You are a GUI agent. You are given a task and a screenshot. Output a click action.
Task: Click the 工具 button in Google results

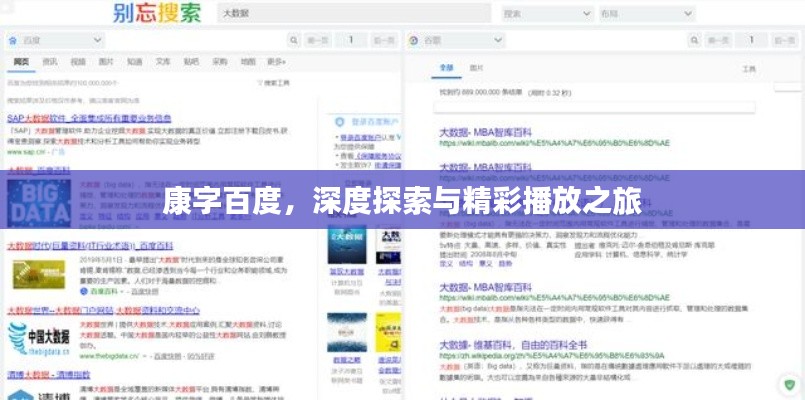tap(749, 69)
